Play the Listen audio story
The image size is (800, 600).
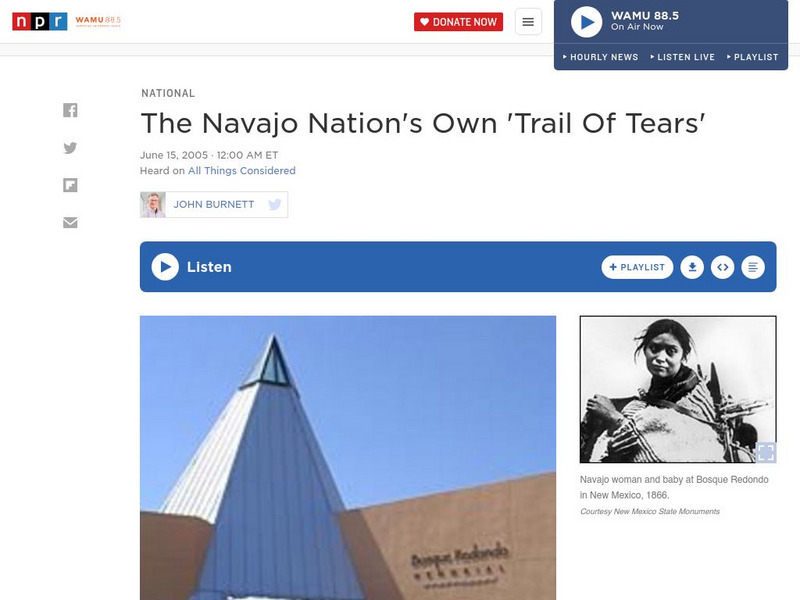165,267
